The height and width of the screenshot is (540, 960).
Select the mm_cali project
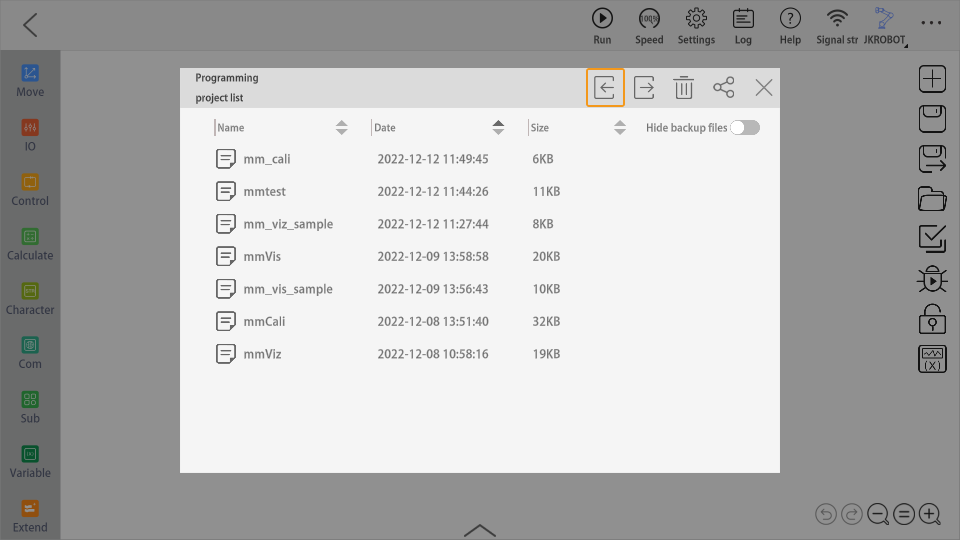[x=266, y=159]
